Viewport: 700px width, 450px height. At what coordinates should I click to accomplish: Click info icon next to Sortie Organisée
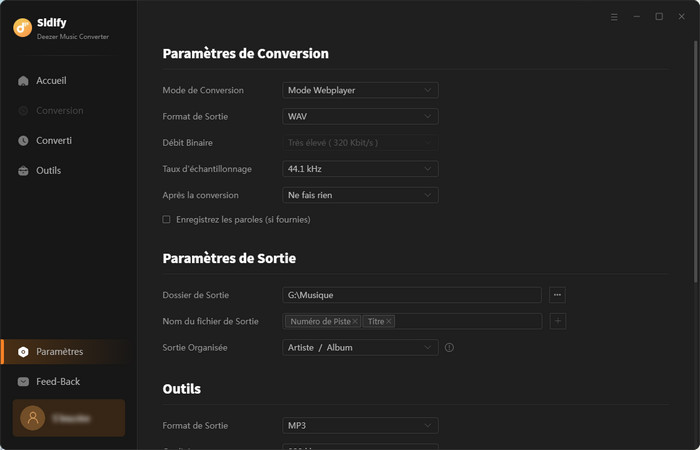pos(449,348)
